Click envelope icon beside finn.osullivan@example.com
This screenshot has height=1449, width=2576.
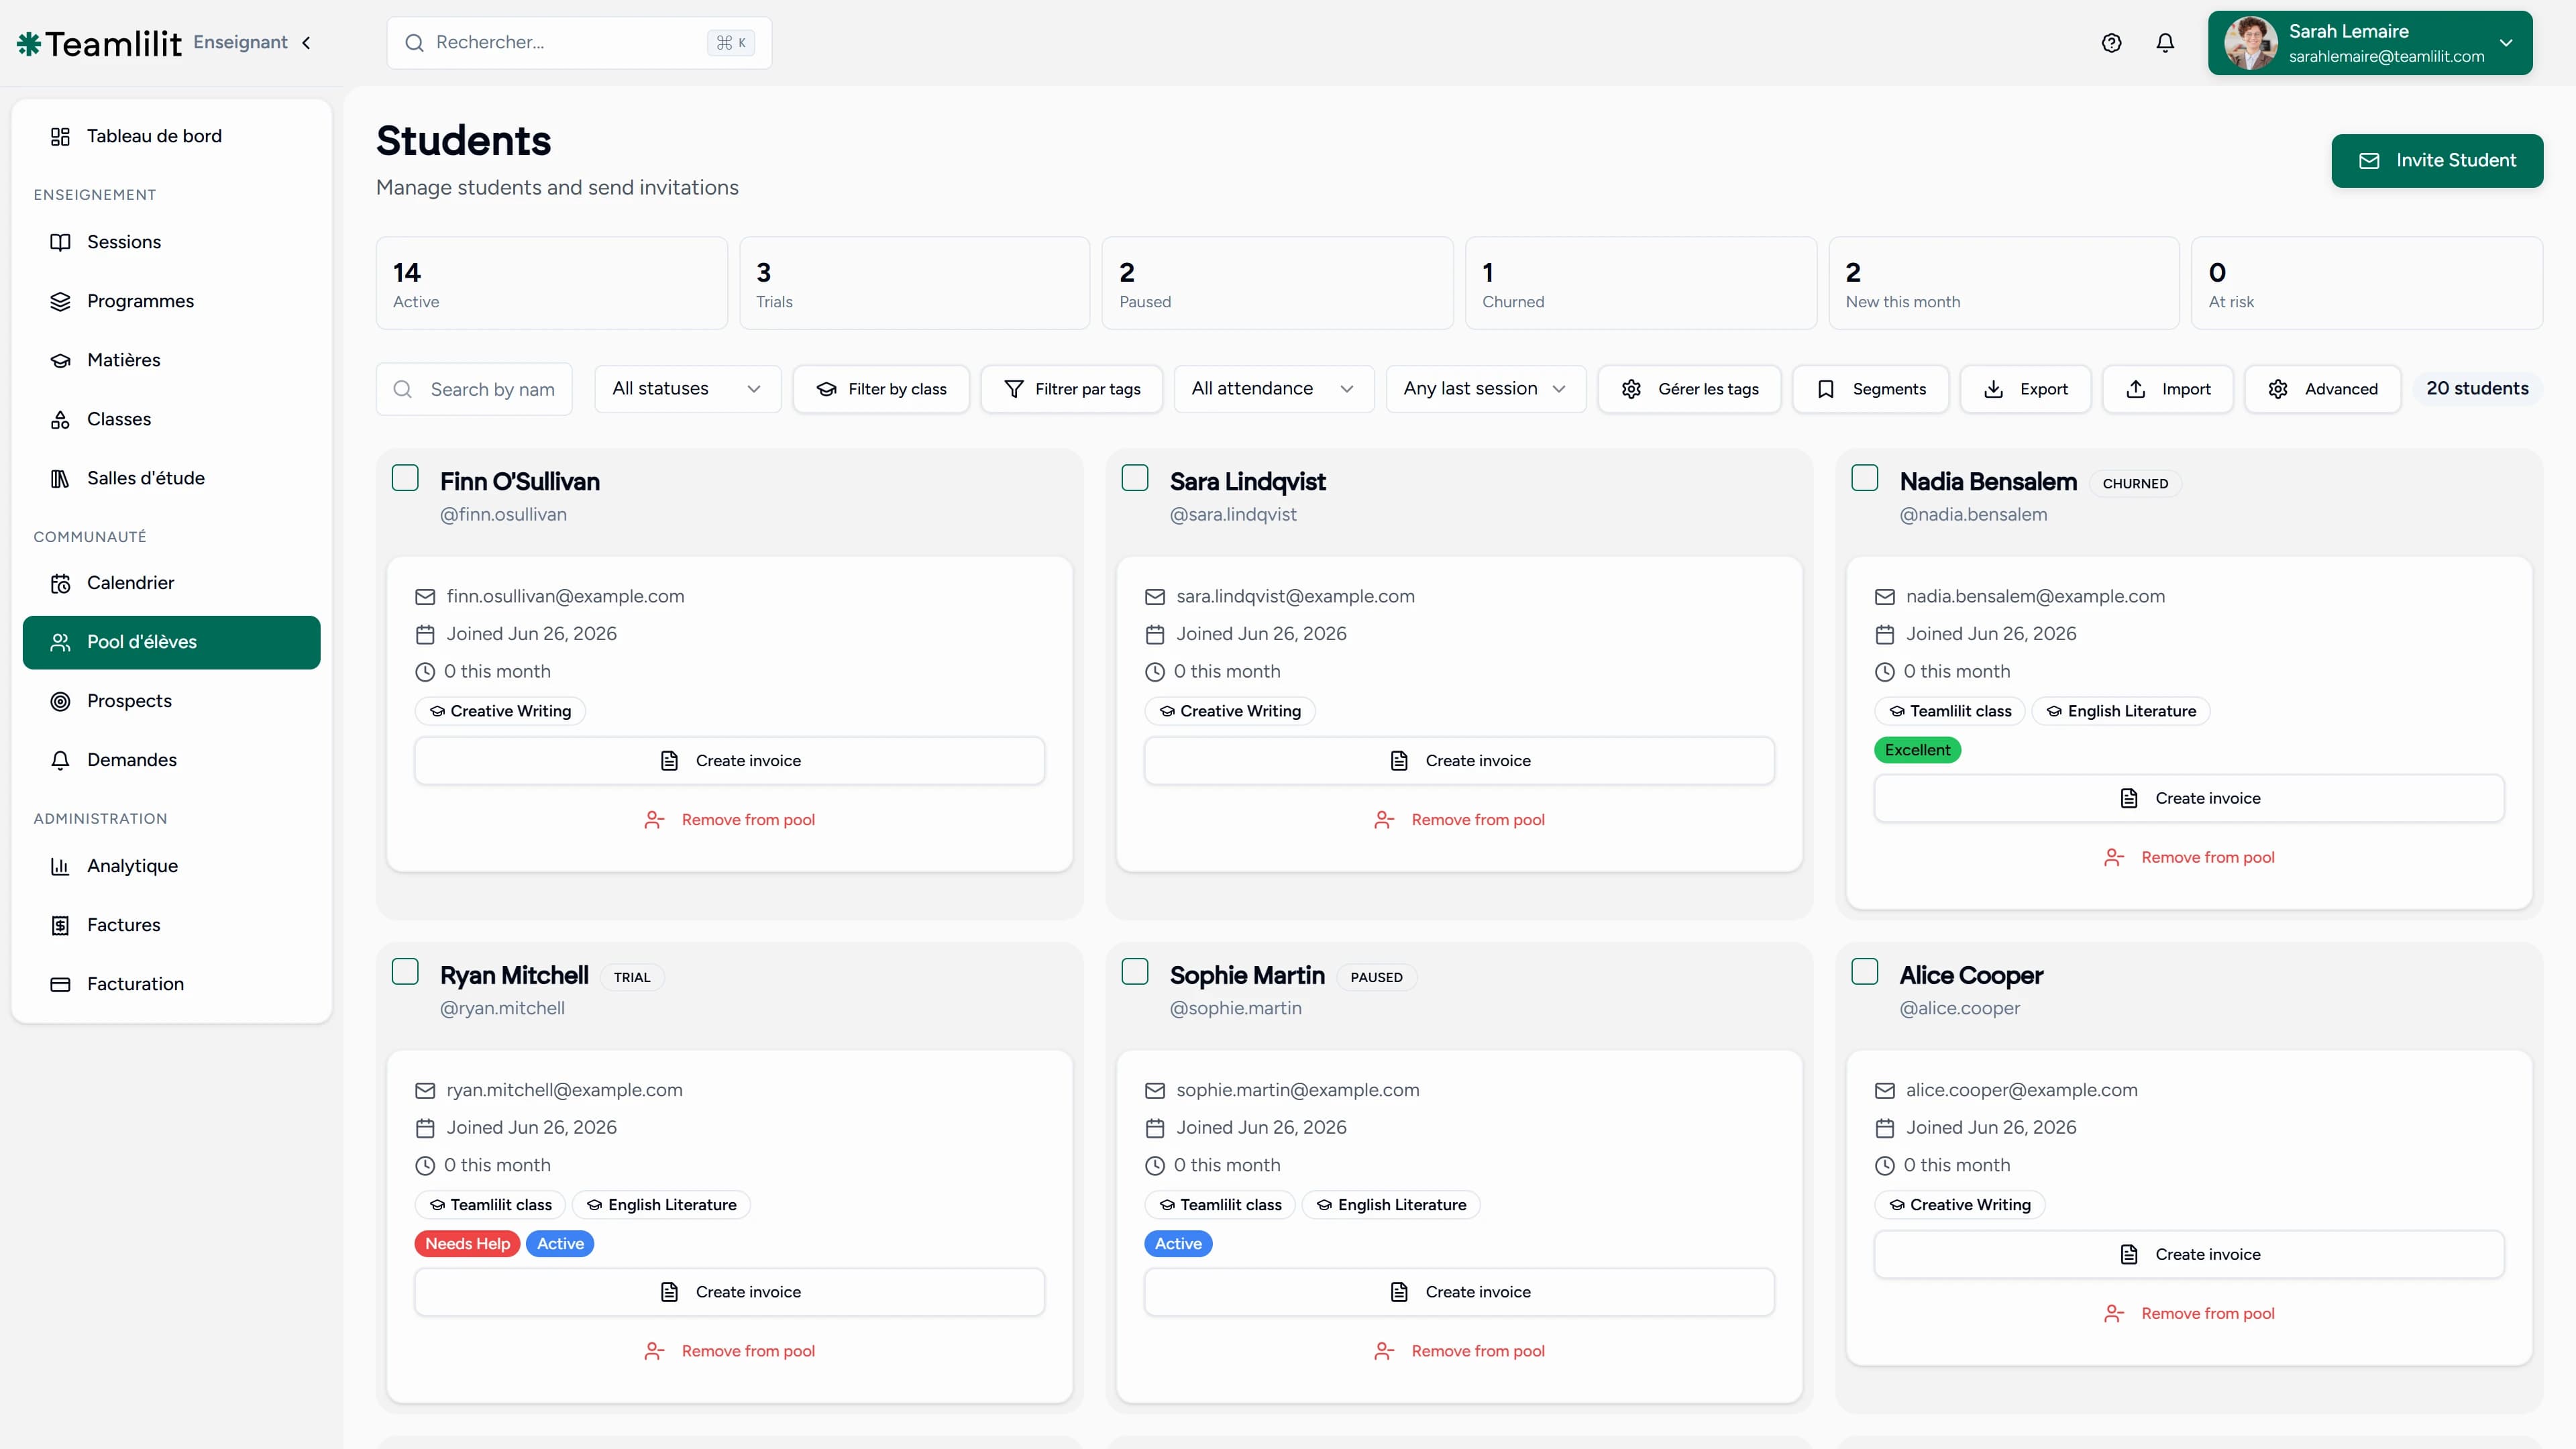click(x=425, y=597)
